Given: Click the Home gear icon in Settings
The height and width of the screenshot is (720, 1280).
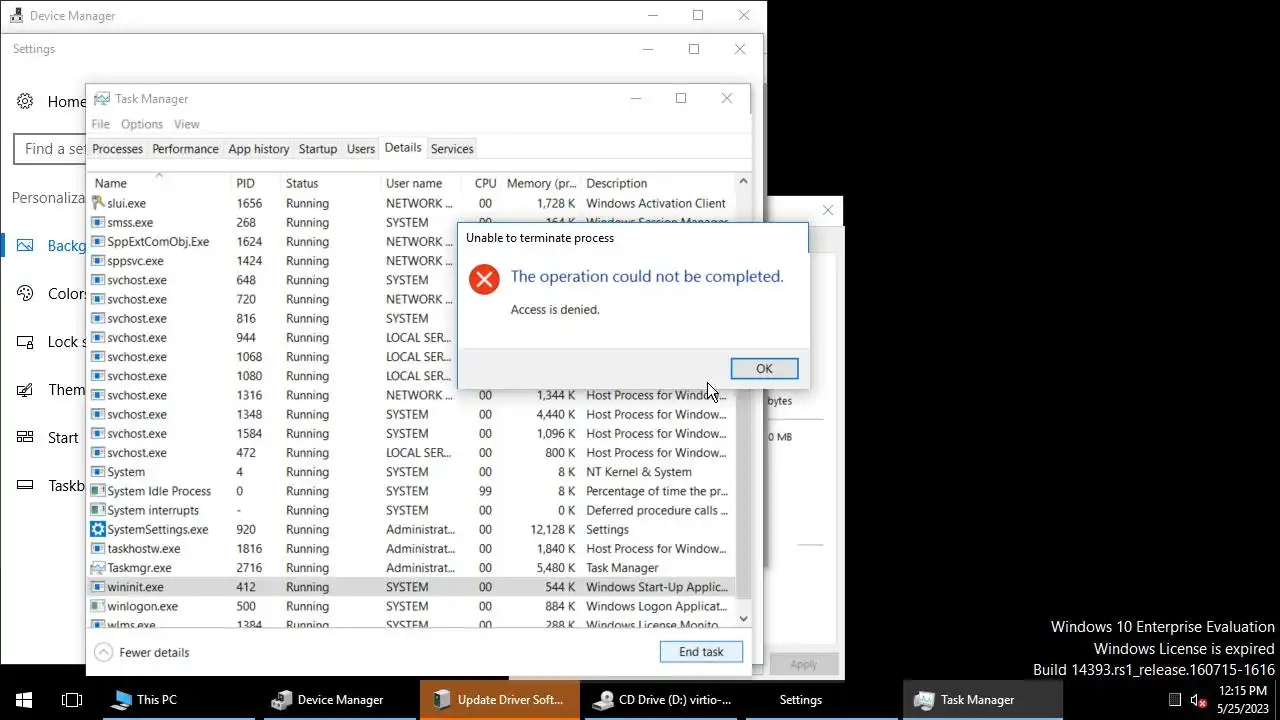Looking at the screenshot, I should (x=26, y=101).
